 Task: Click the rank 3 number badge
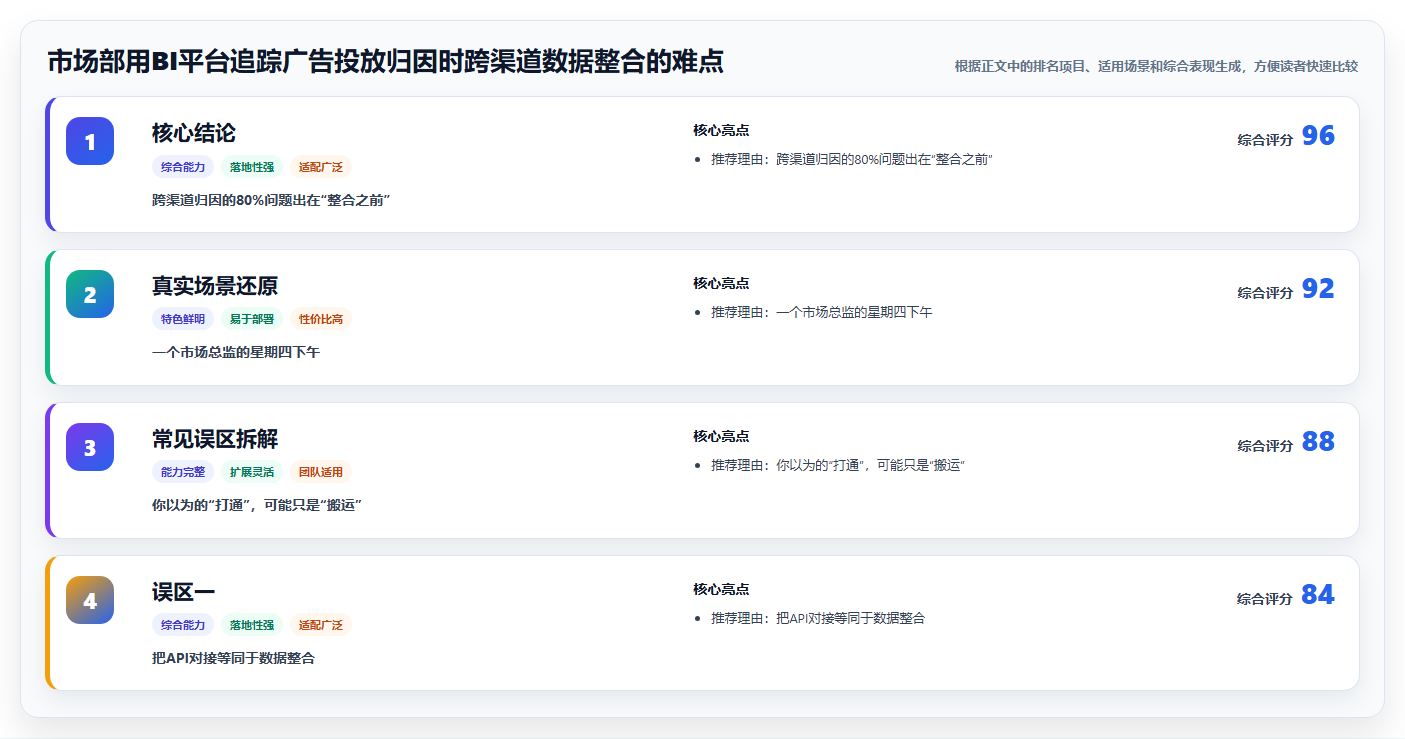pos(90,447)
